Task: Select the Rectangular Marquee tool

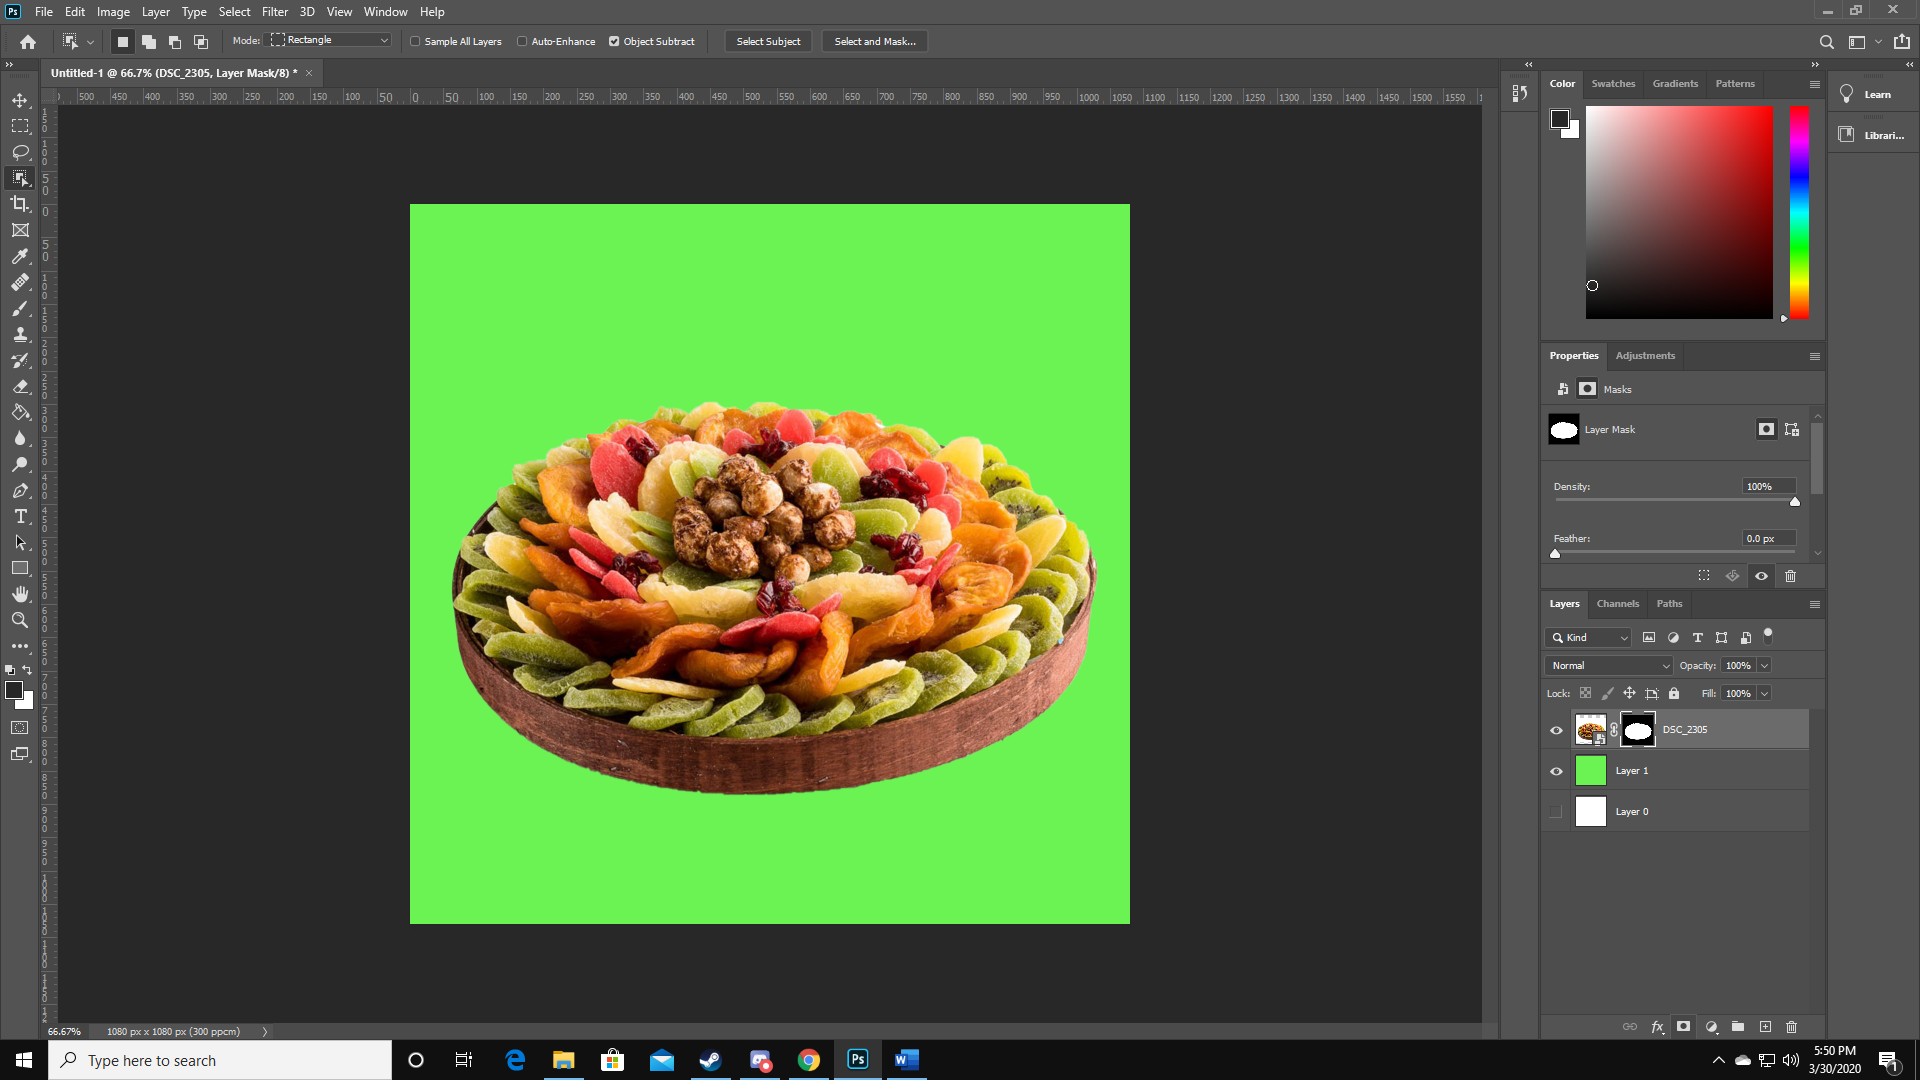Action: coord(20,126)
